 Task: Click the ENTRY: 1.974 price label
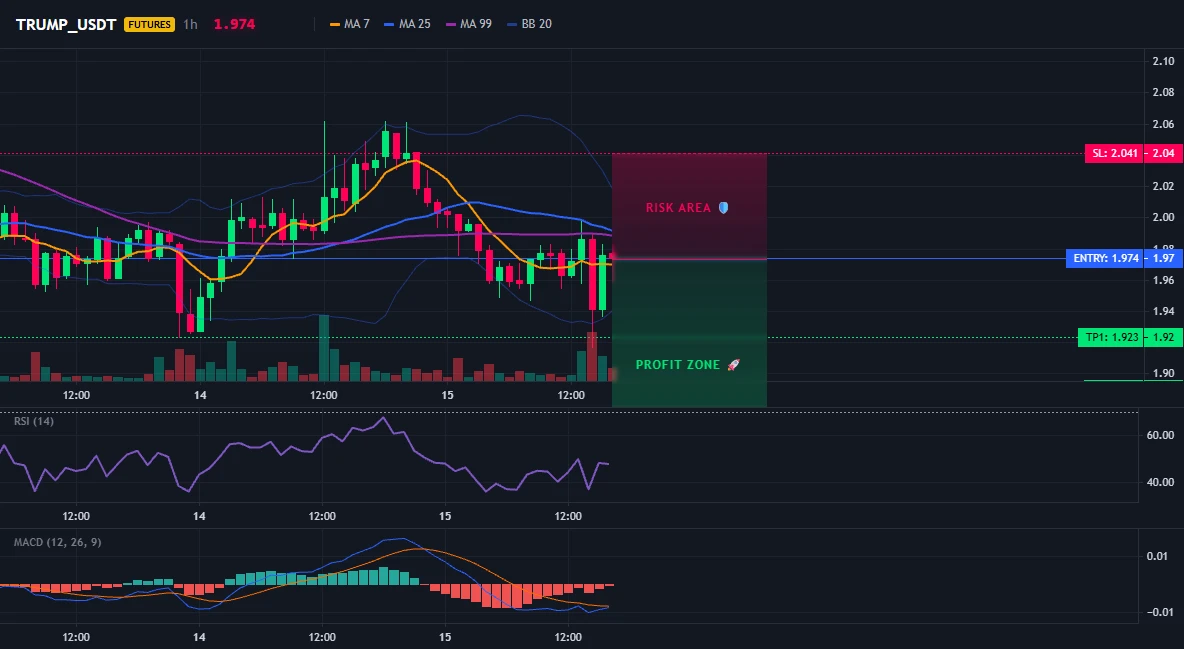tap(1104, 258)
